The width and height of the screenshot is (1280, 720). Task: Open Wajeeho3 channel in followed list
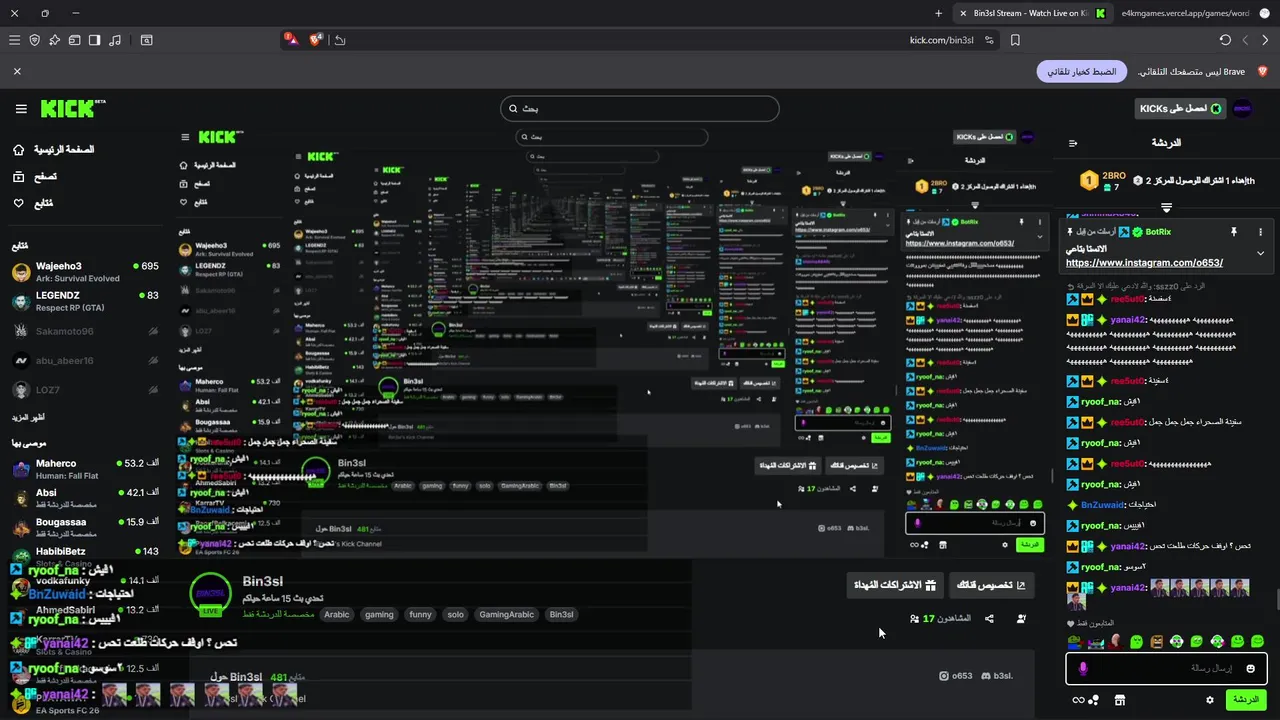[85, 272]
